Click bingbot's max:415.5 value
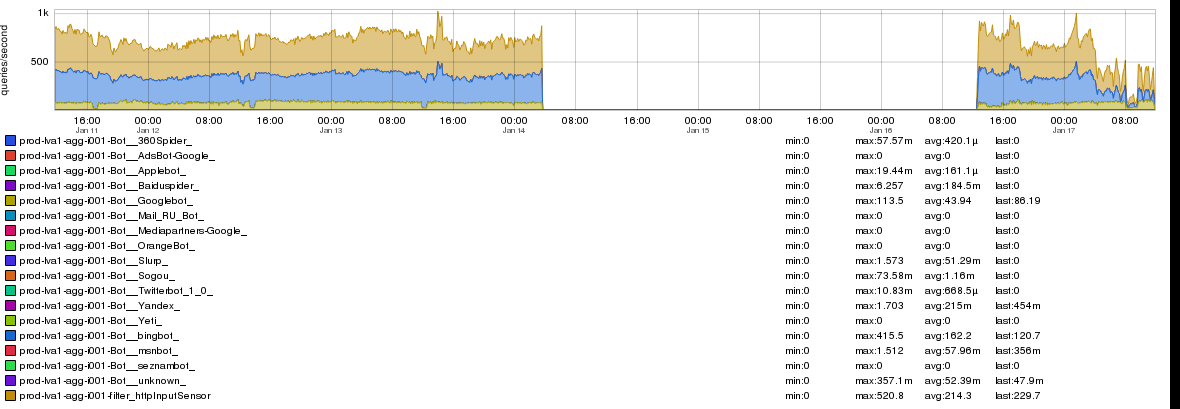The image size is (1180, 409). (x=877, y=336)
